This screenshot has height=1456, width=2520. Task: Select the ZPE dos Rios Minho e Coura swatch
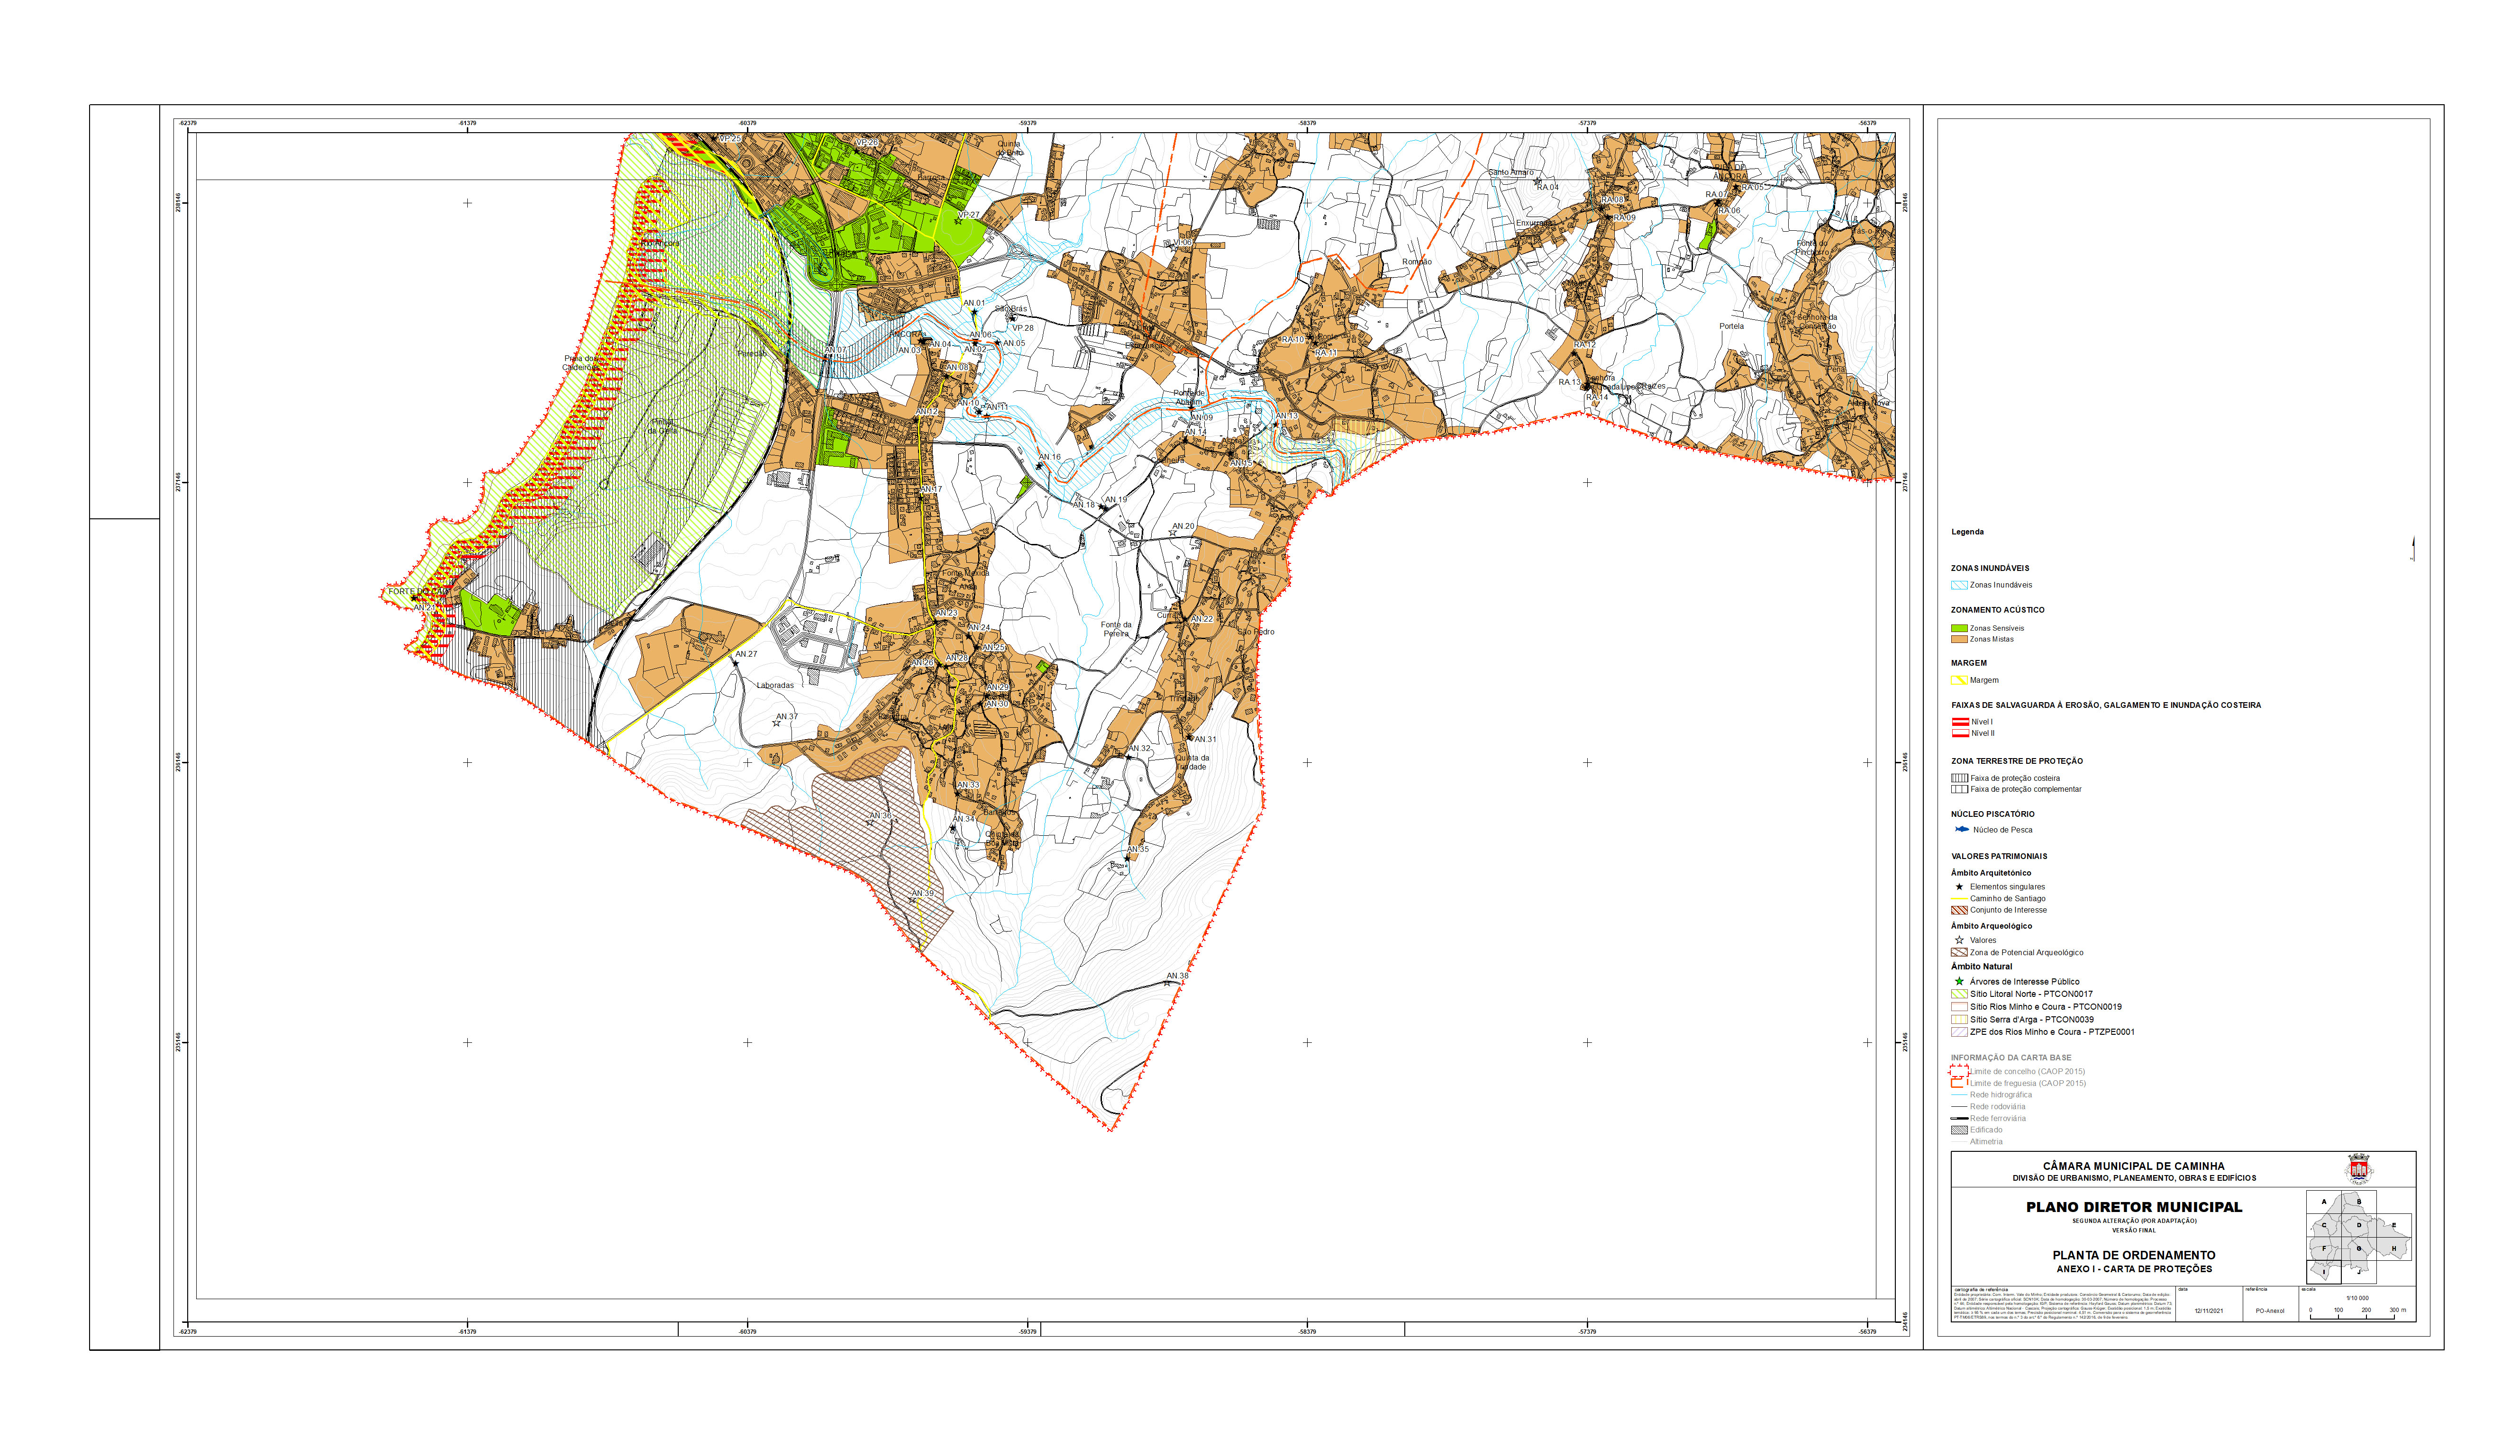[1959, 1032]
